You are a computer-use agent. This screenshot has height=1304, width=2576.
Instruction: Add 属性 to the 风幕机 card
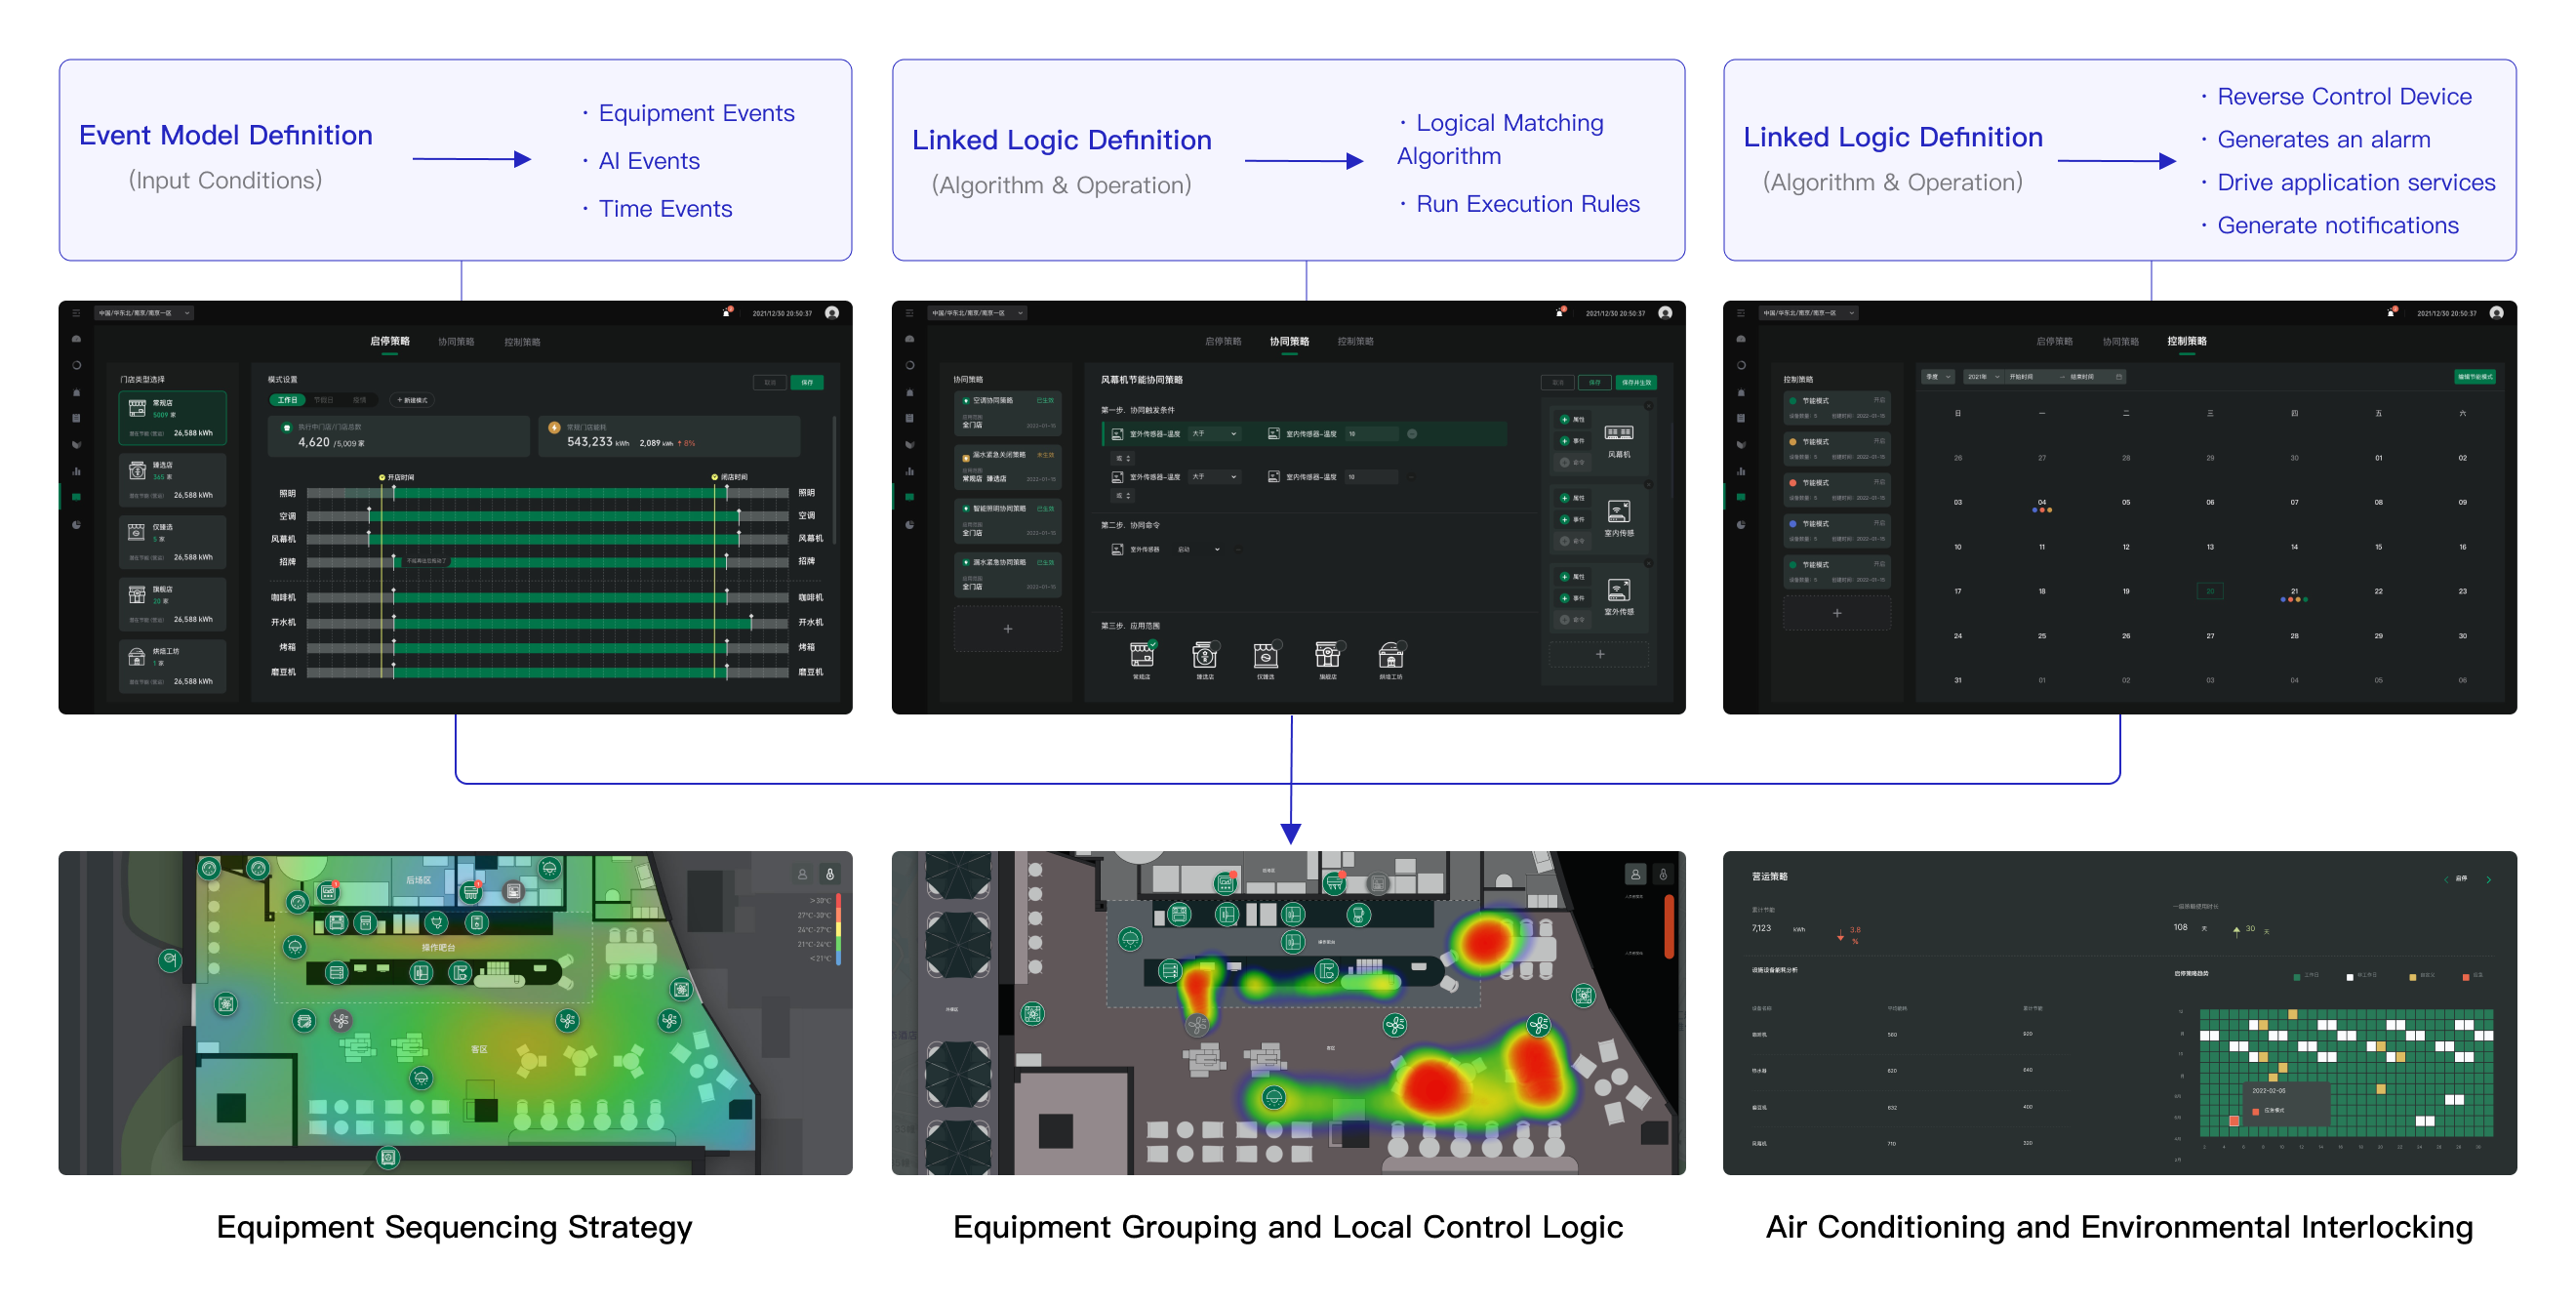click(x=1565, y=419)
